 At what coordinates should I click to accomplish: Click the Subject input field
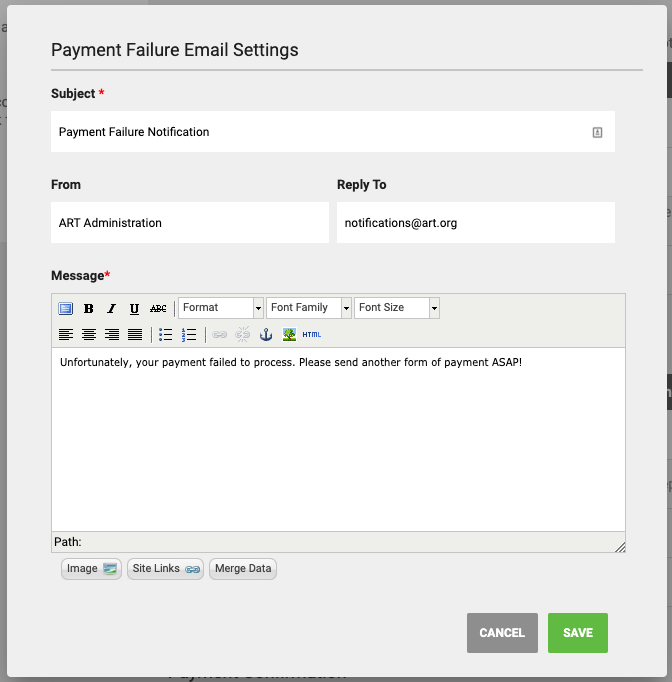point(333,132)
